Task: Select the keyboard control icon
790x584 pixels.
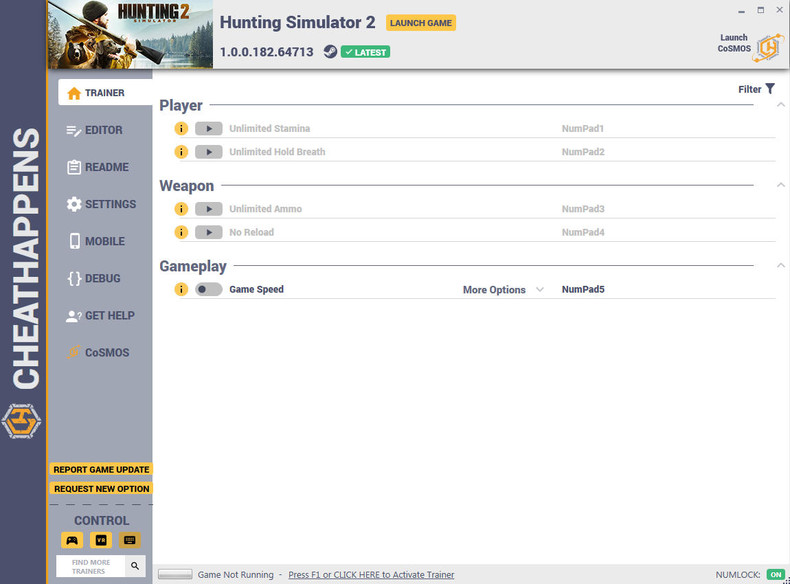Action: [129, 540]
